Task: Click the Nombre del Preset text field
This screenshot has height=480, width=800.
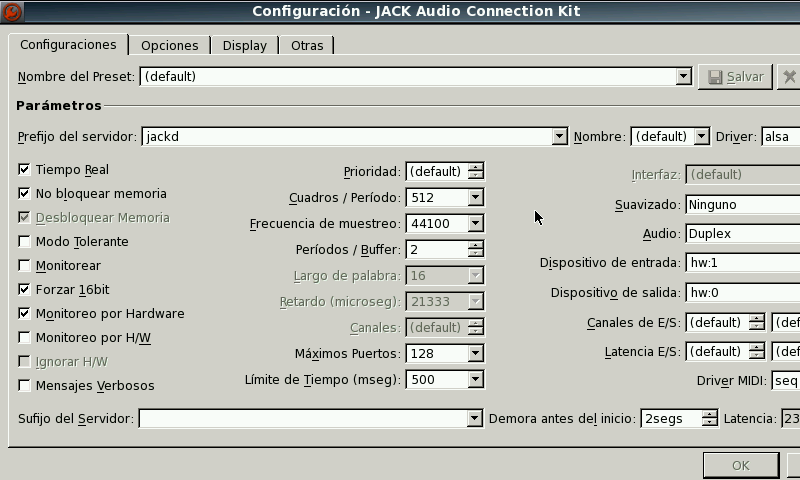Action: (408, 77)
